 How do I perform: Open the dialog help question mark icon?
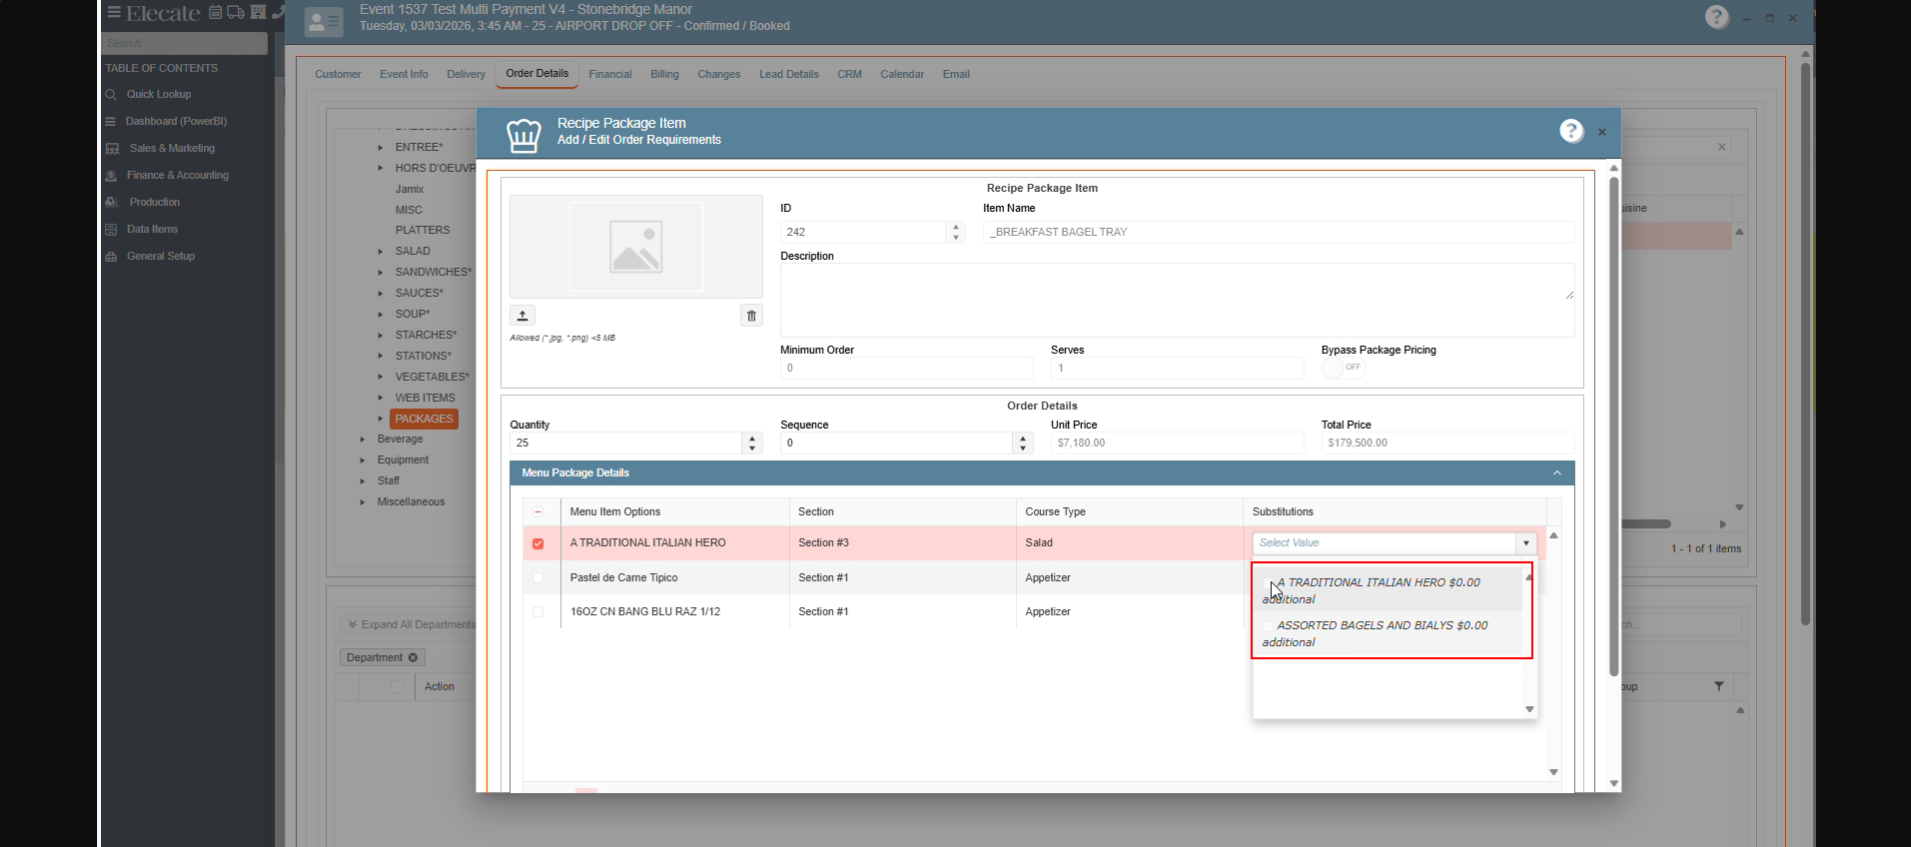pos(1571,131)
